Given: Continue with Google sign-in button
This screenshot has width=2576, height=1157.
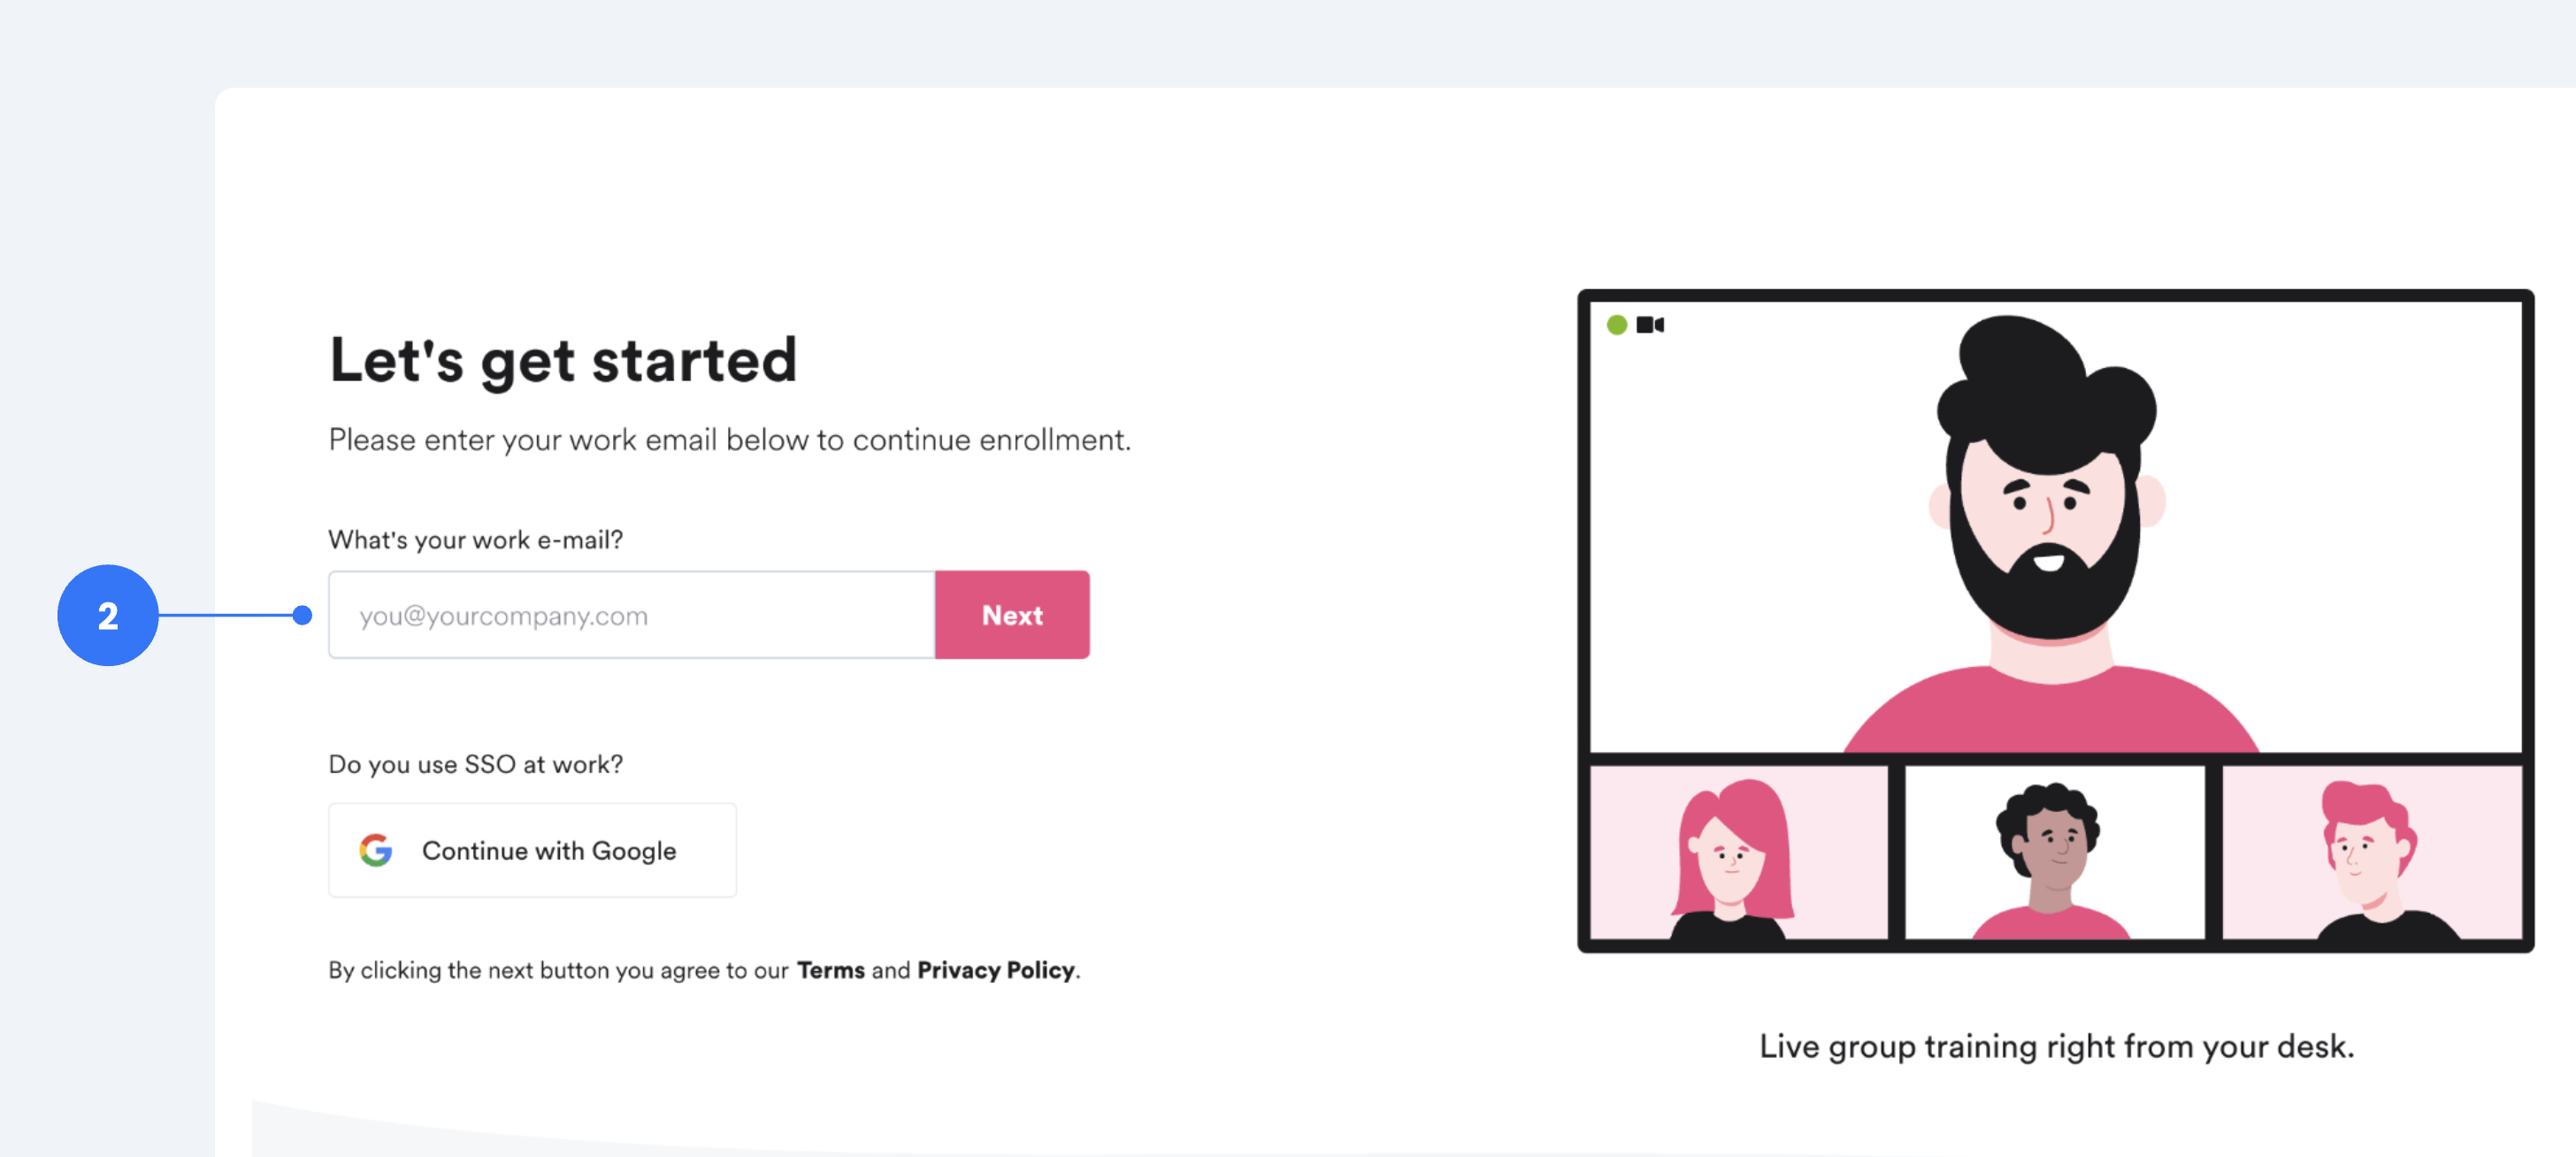Looking at the screenshot, I should click(533, 850).
